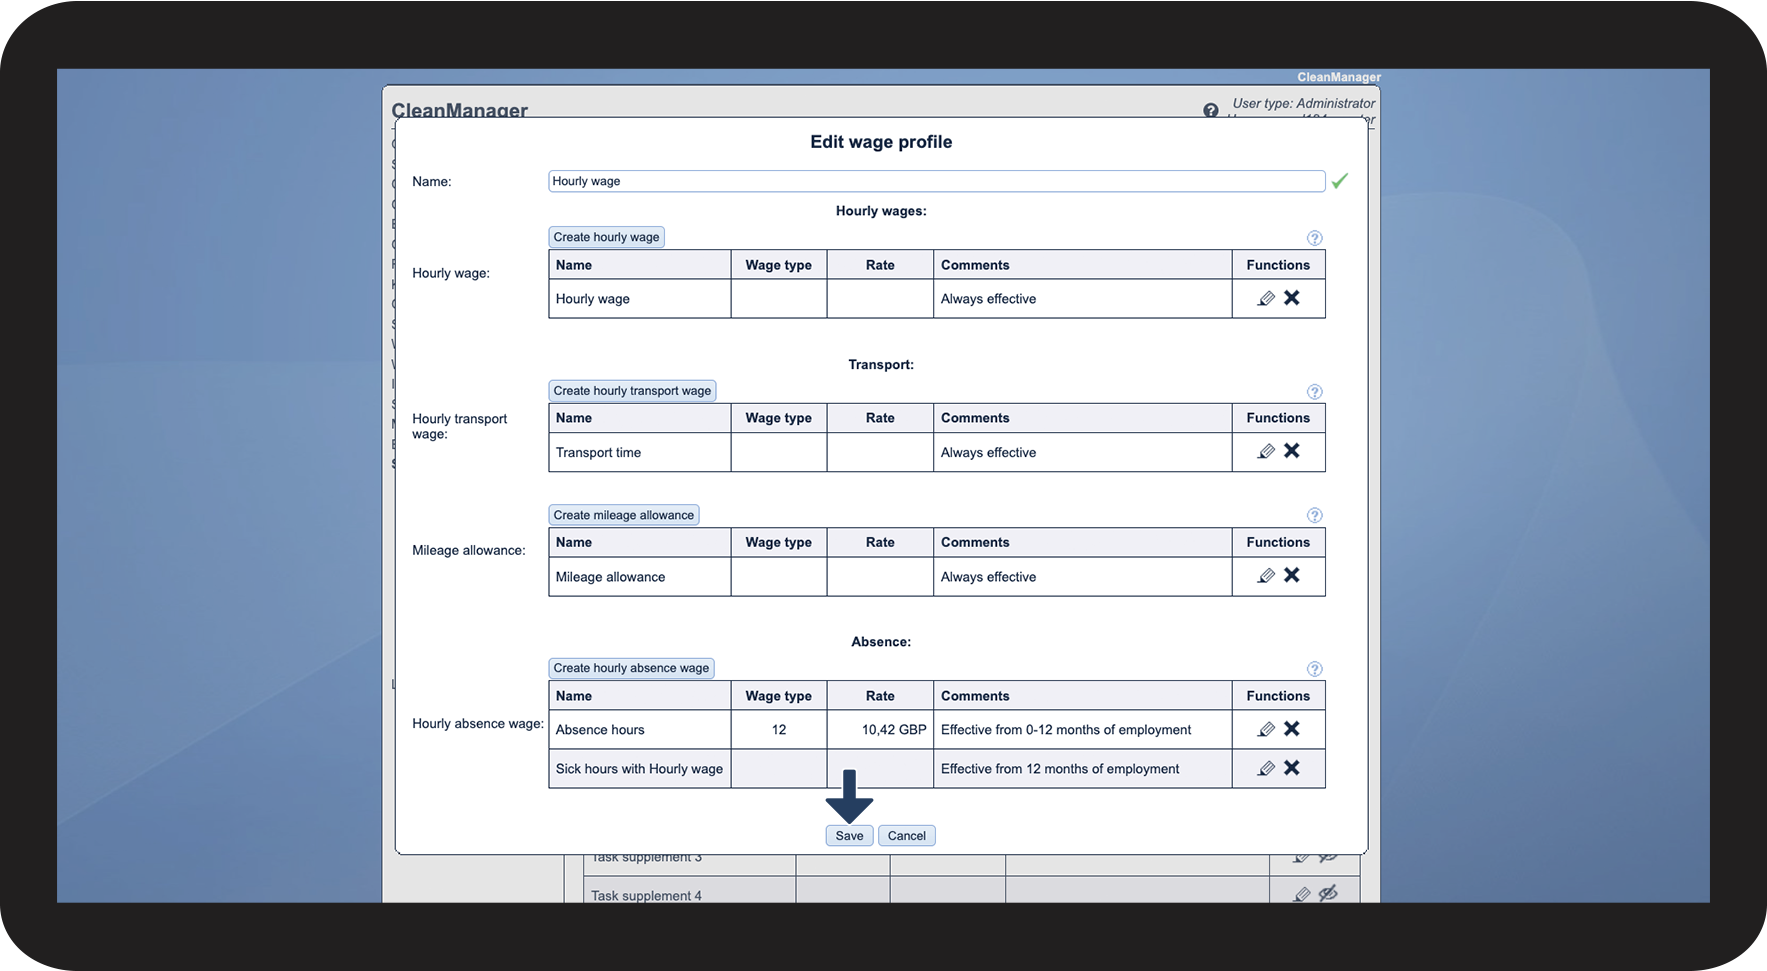The height and width of the screenshot is (971, 1767).
Task: Click Create hourly wage button
Action: tap(606, 237)
